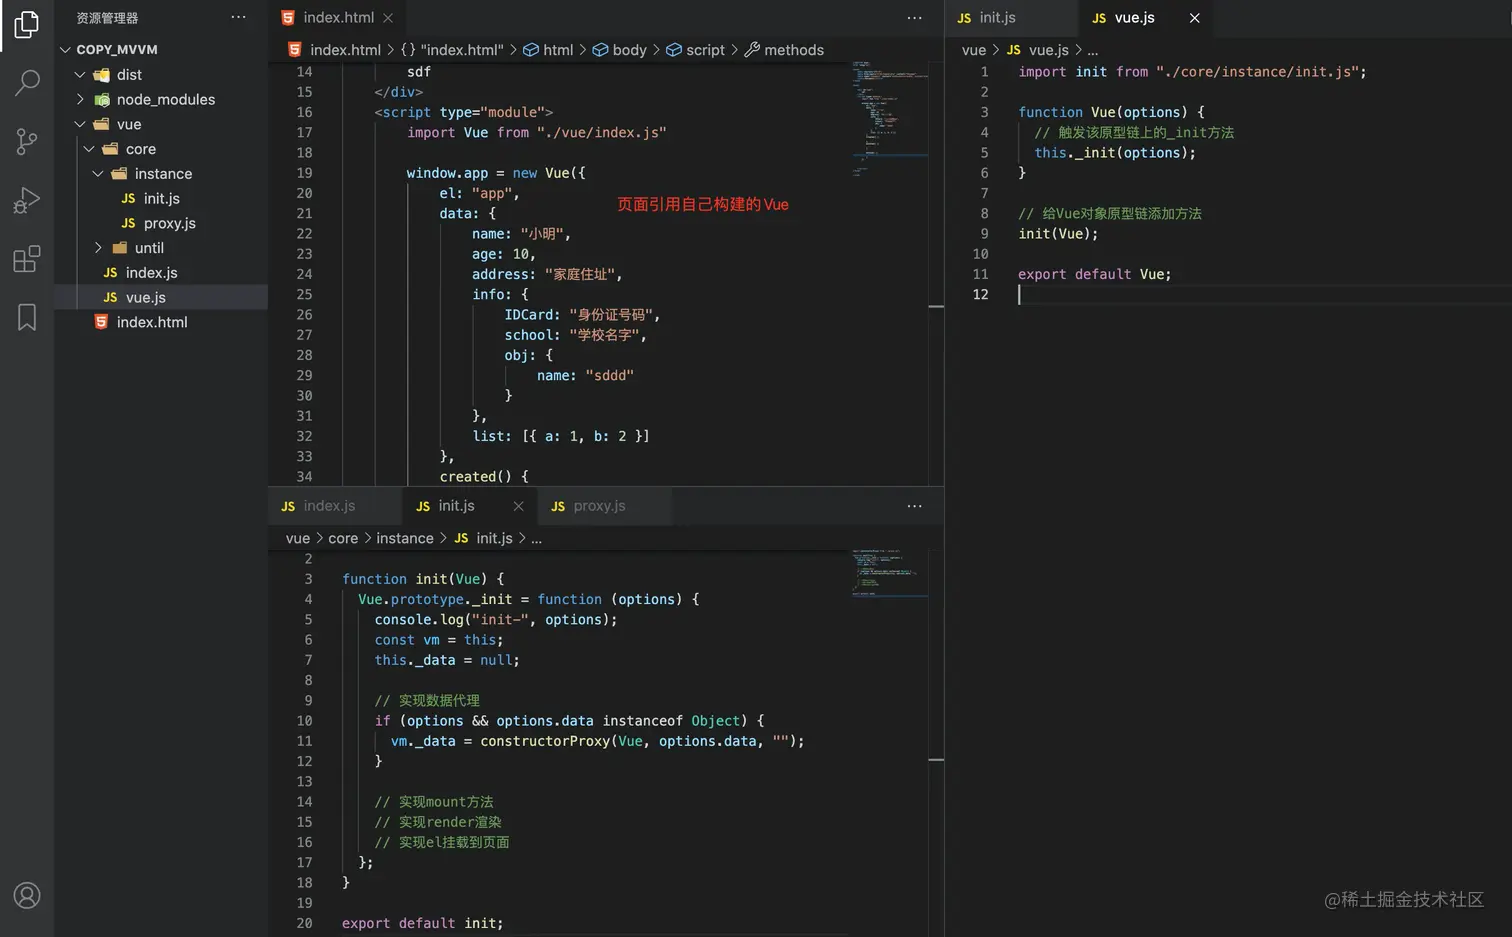Viewport: 1512px width, 937px height.
Task: Select init.js tab in lower editor
Action: pyautogui.click(x=469, y=506)
